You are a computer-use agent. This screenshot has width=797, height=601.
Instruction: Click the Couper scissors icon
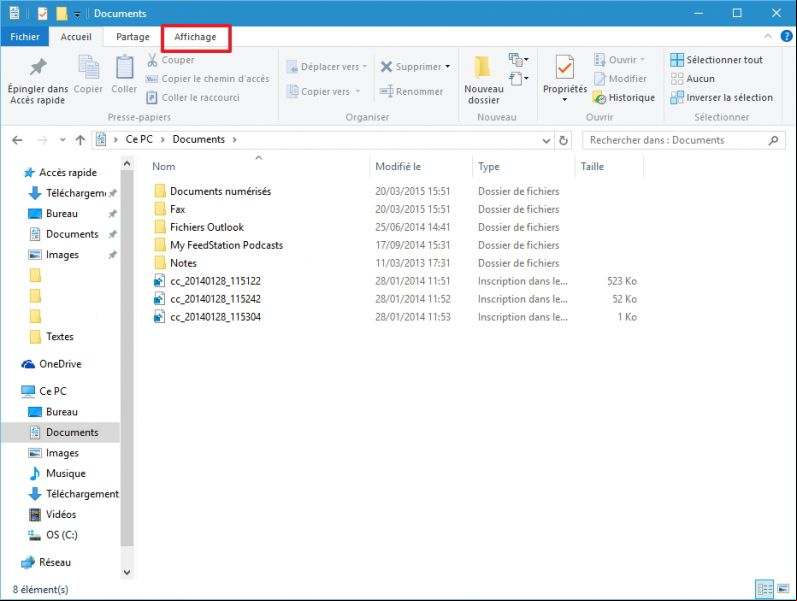point(152,59)
